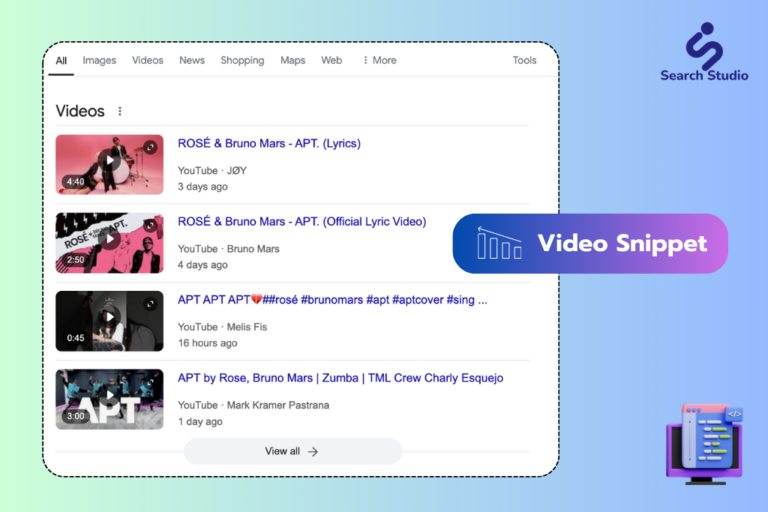Viewport: 768px width, 512px height.
Task: Open the Tools options
Action: 524,60
